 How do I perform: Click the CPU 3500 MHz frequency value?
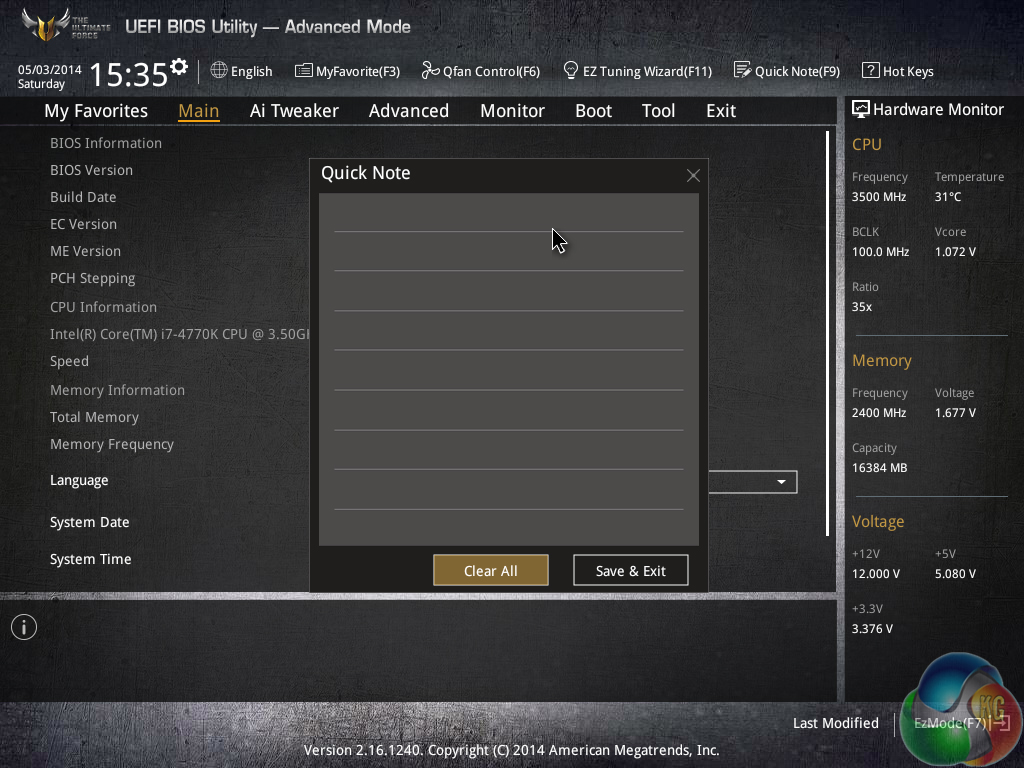878,197
